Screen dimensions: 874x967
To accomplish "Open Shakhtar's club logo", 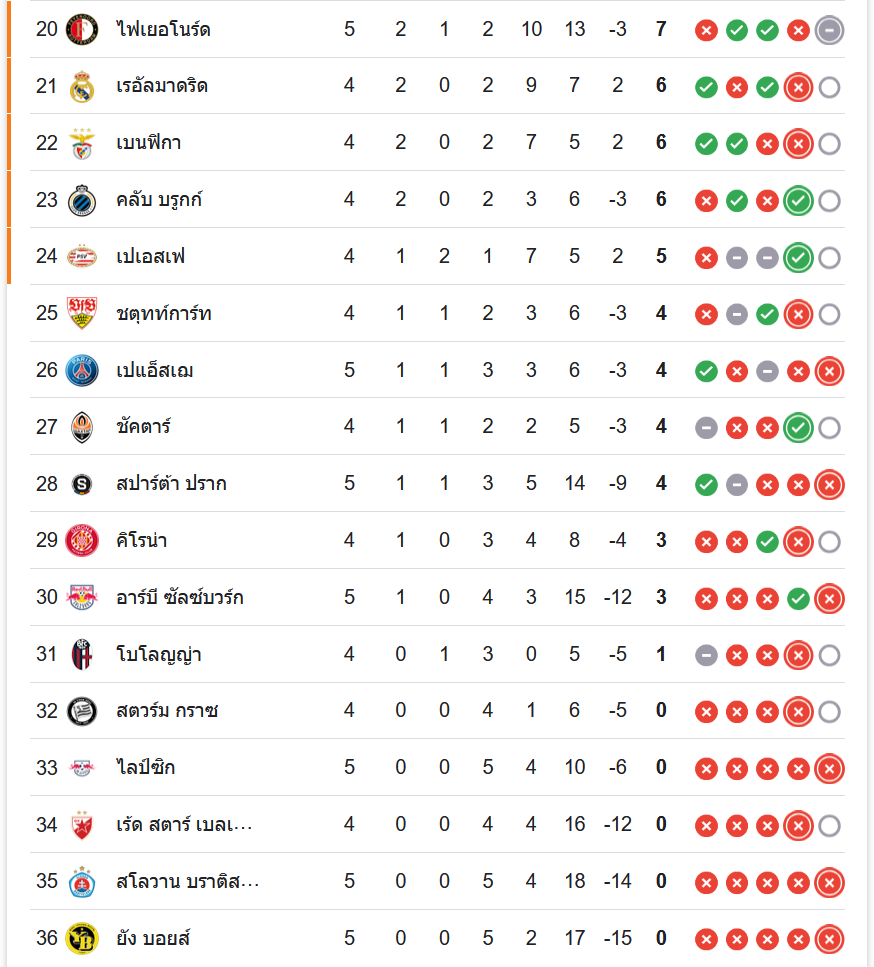I will tap(82, 428).
